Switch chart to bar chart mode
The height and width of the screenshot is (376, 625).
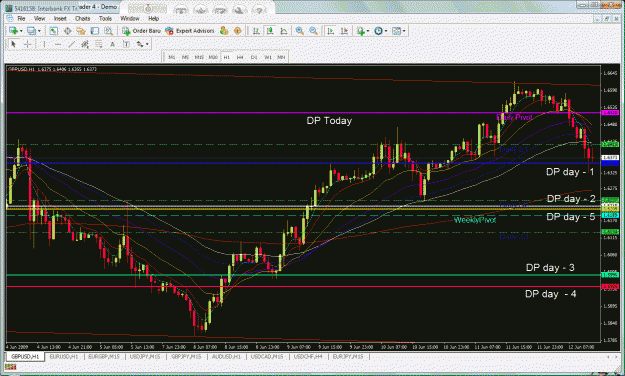click(x=256, y=31)
